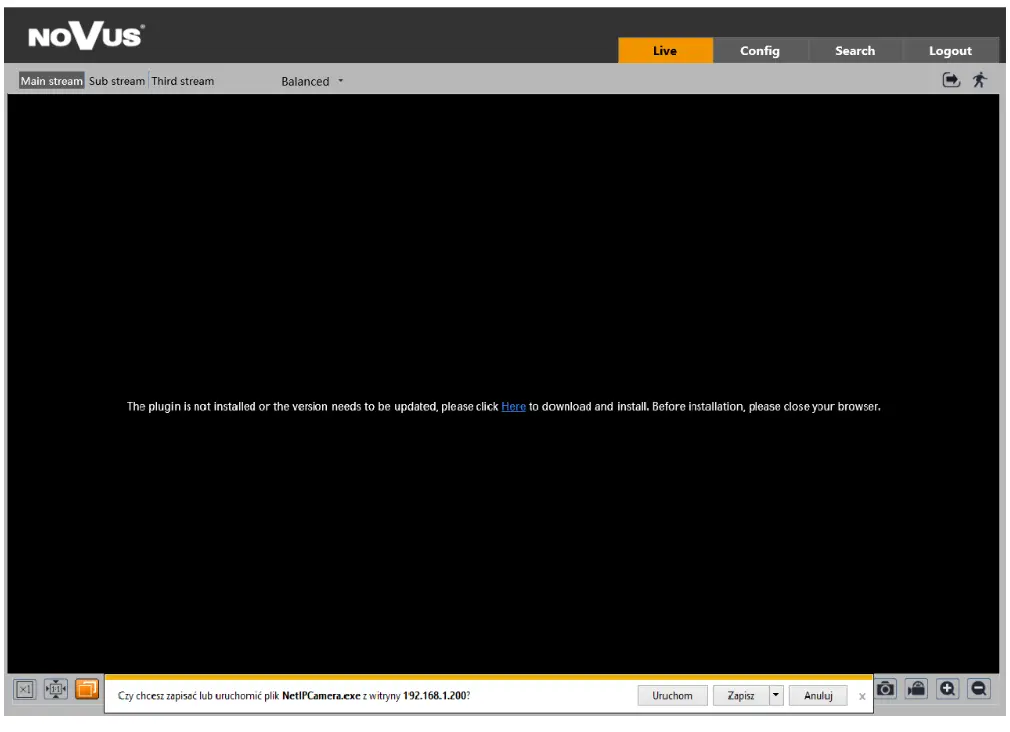
Task: Close the download notification bar
Action: click(x=862, y=697)
